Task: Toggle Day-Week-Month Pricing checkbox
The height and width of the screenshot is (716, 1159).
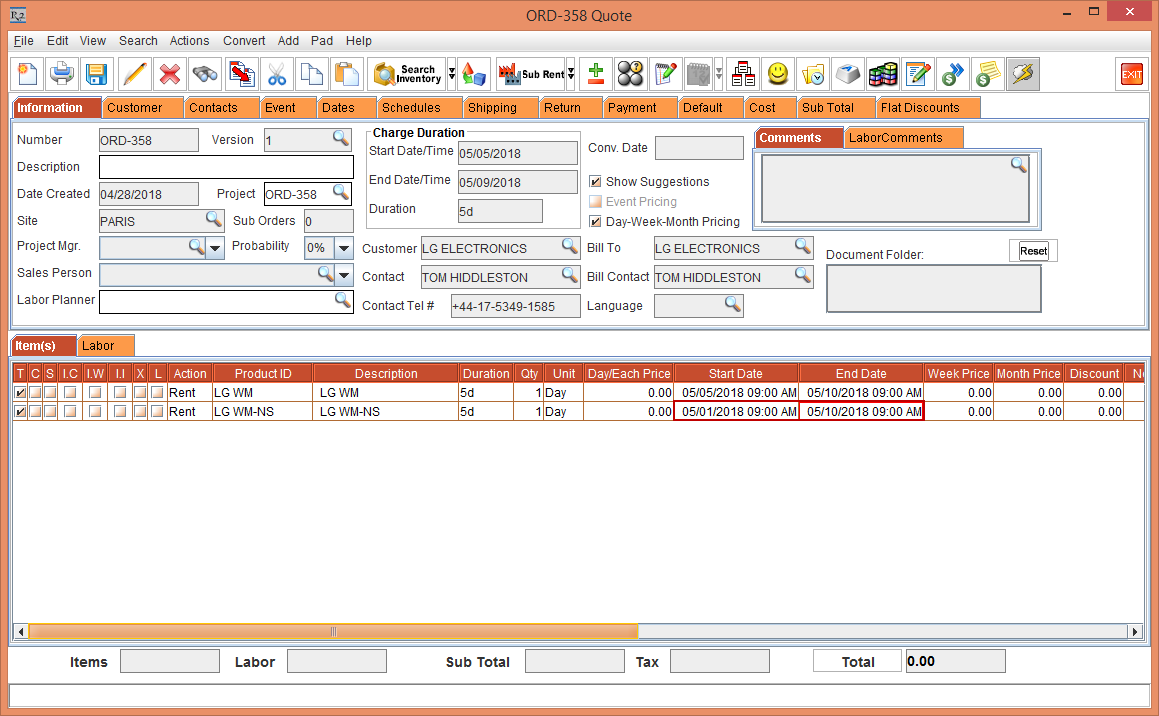Action: [595, 222]
